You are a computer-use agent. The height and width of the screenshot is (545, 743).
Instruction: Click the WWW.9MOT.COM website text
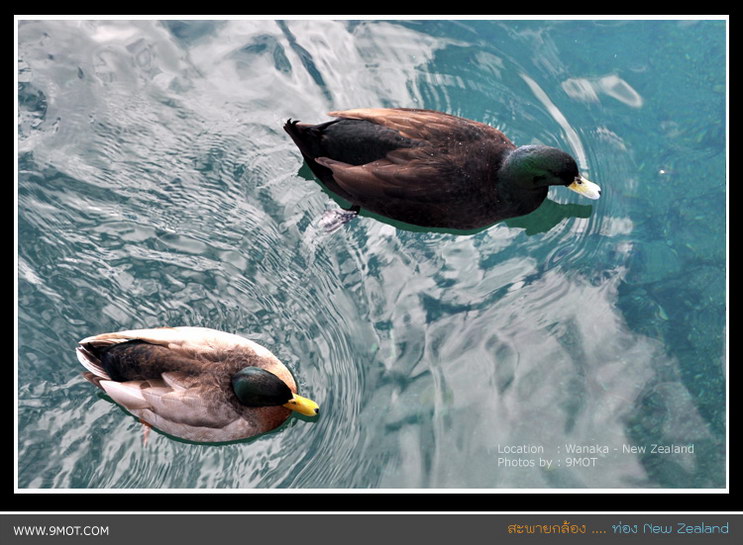pos(61,530)
